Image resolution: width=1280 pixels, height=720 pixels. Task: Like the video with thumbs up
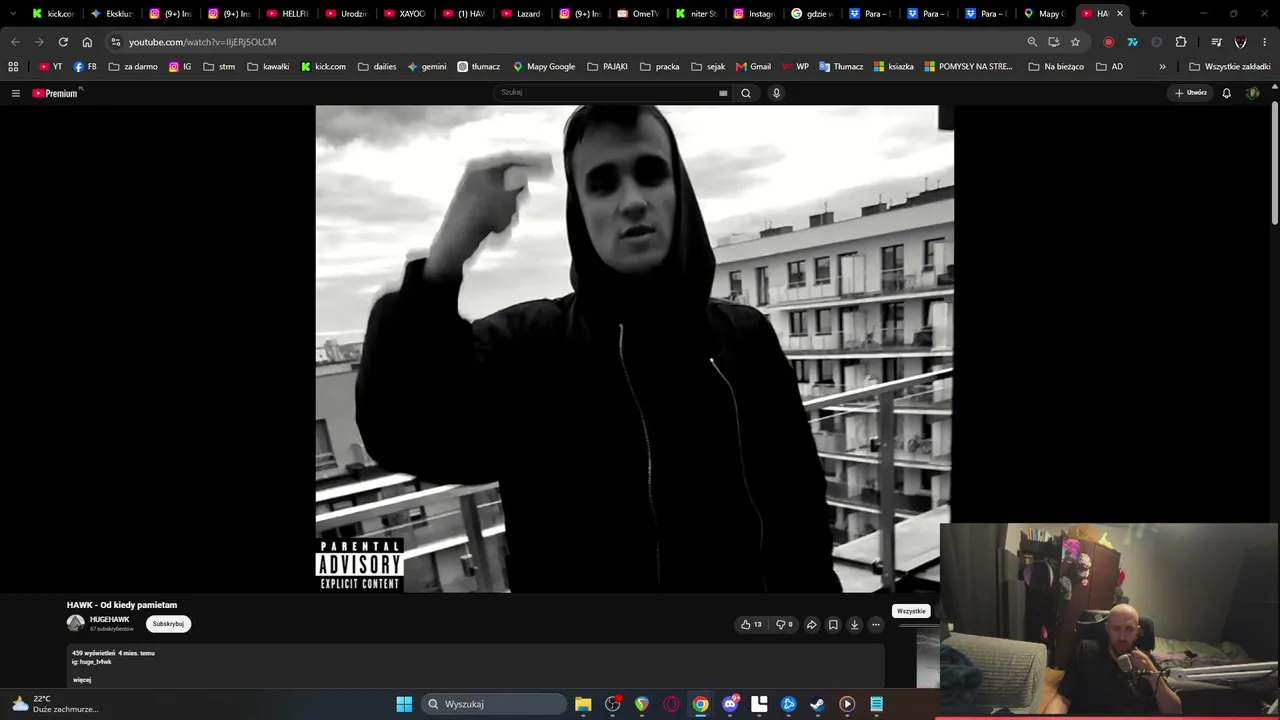coord(751,625)
